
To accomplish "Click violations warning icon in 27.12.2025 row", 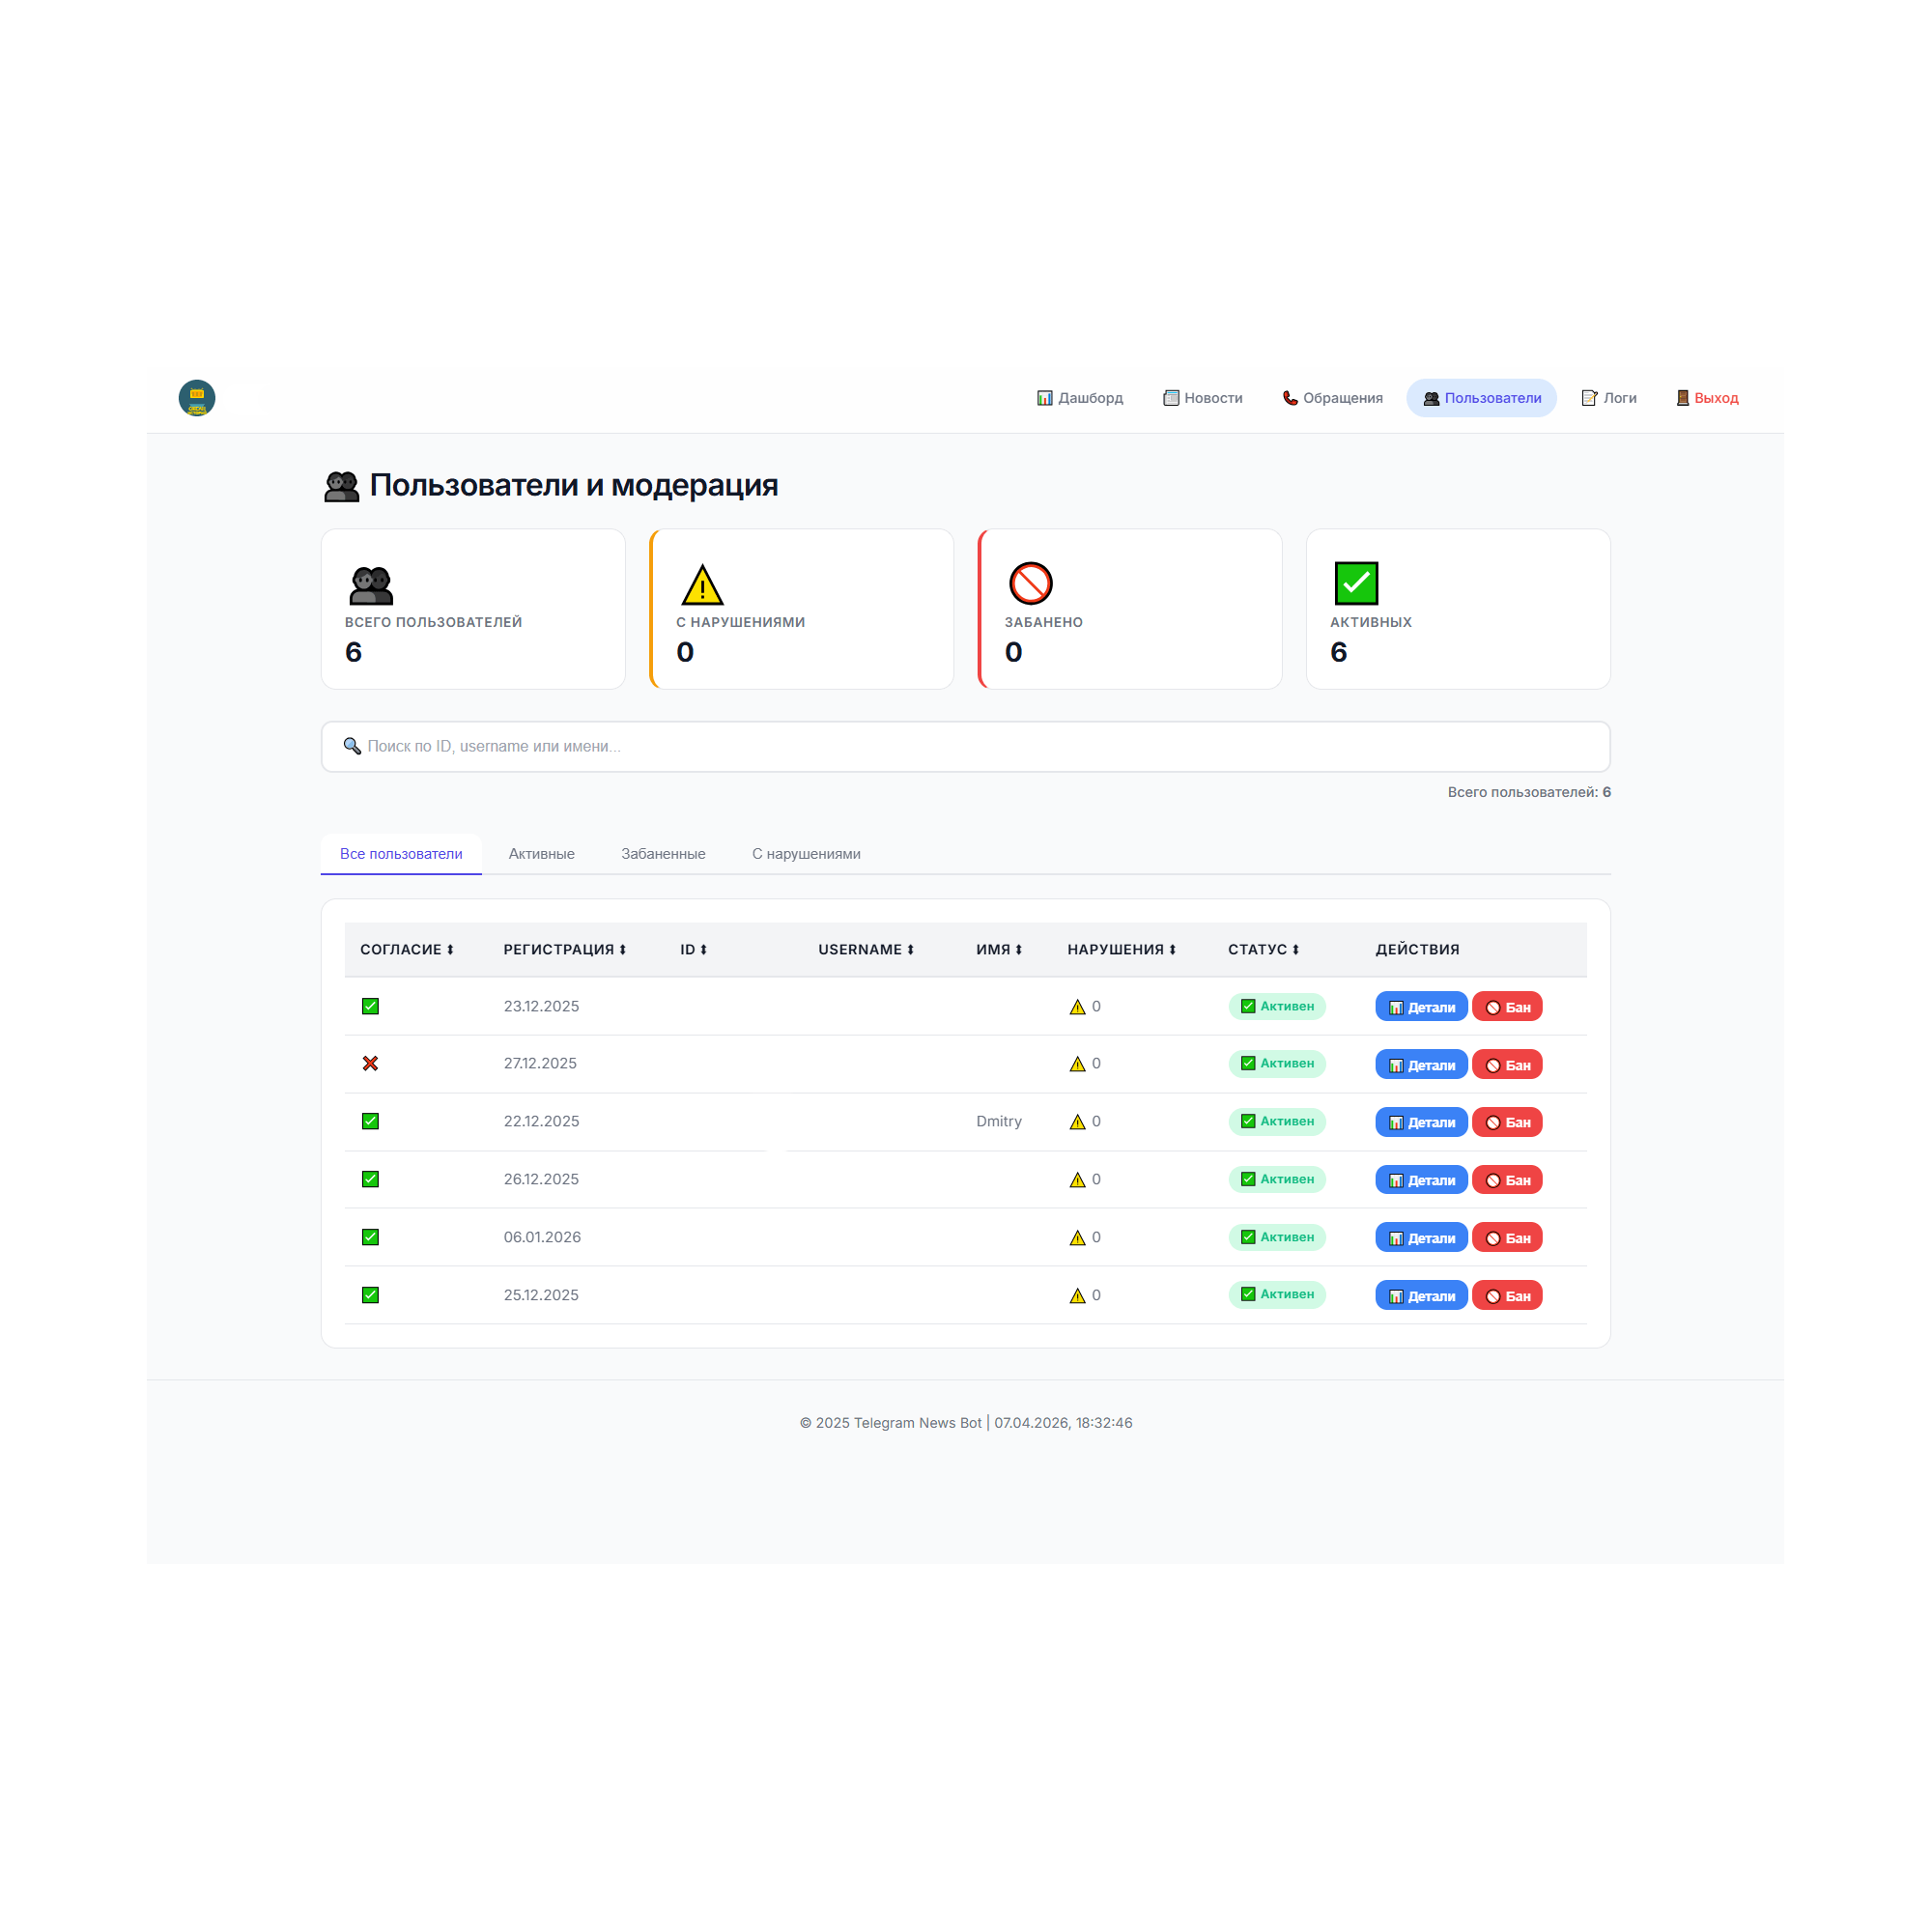I will click(x=1077, y=1064).
